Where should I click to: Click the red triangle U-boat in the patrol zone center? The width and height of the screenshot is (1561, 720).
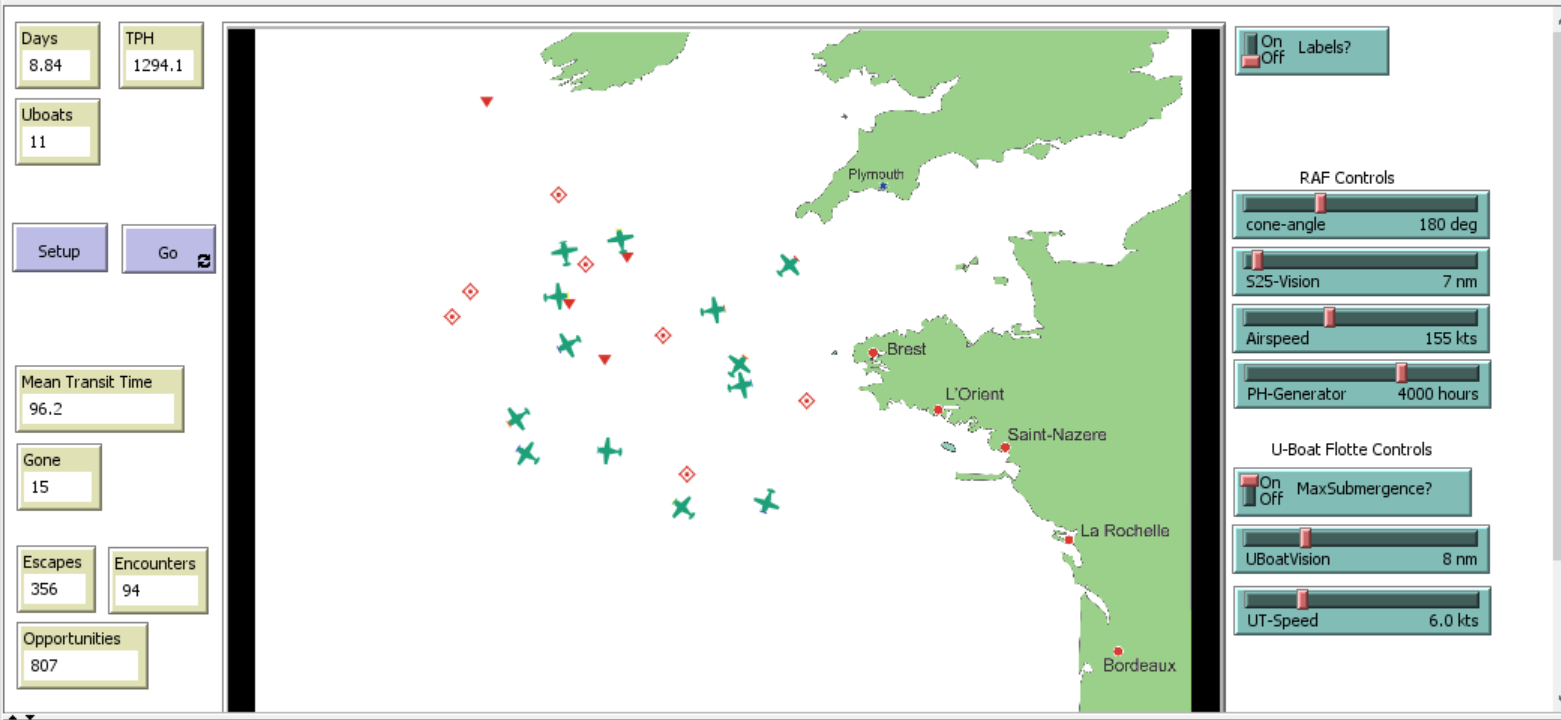coord(604,359)
